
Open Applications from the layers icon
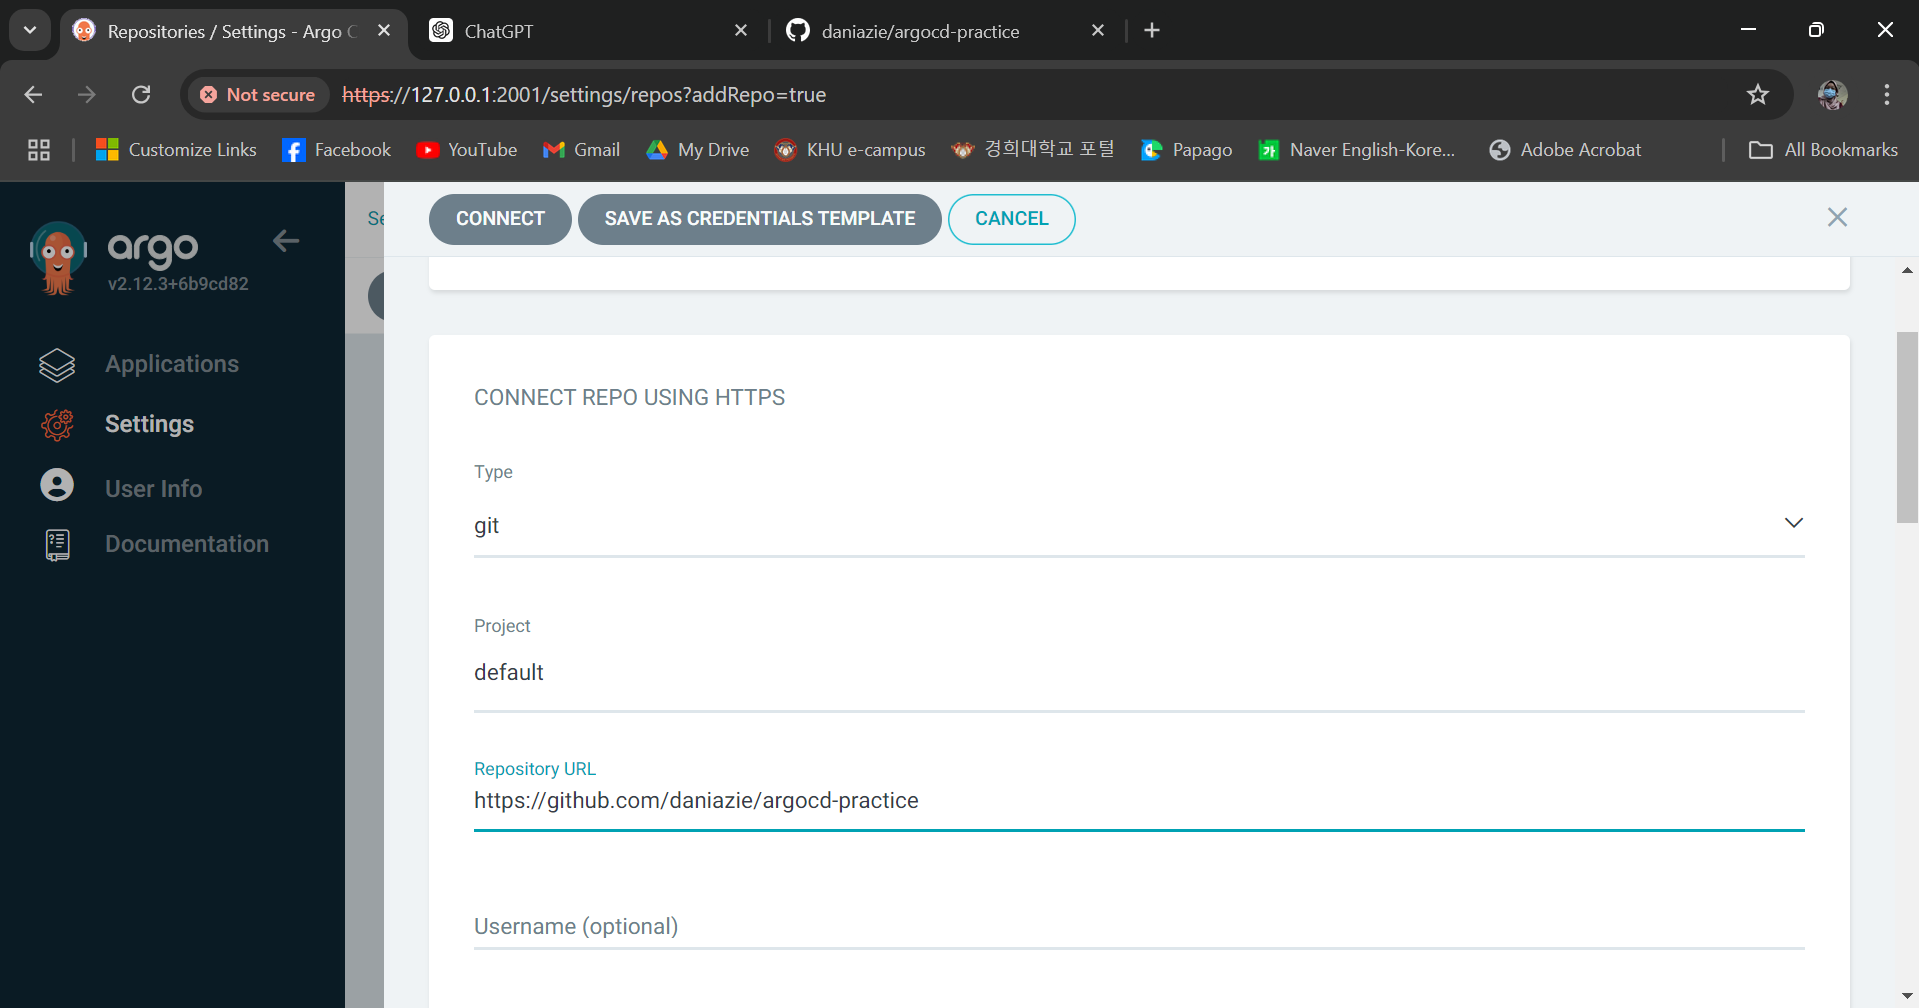click(x=57, y=365)
